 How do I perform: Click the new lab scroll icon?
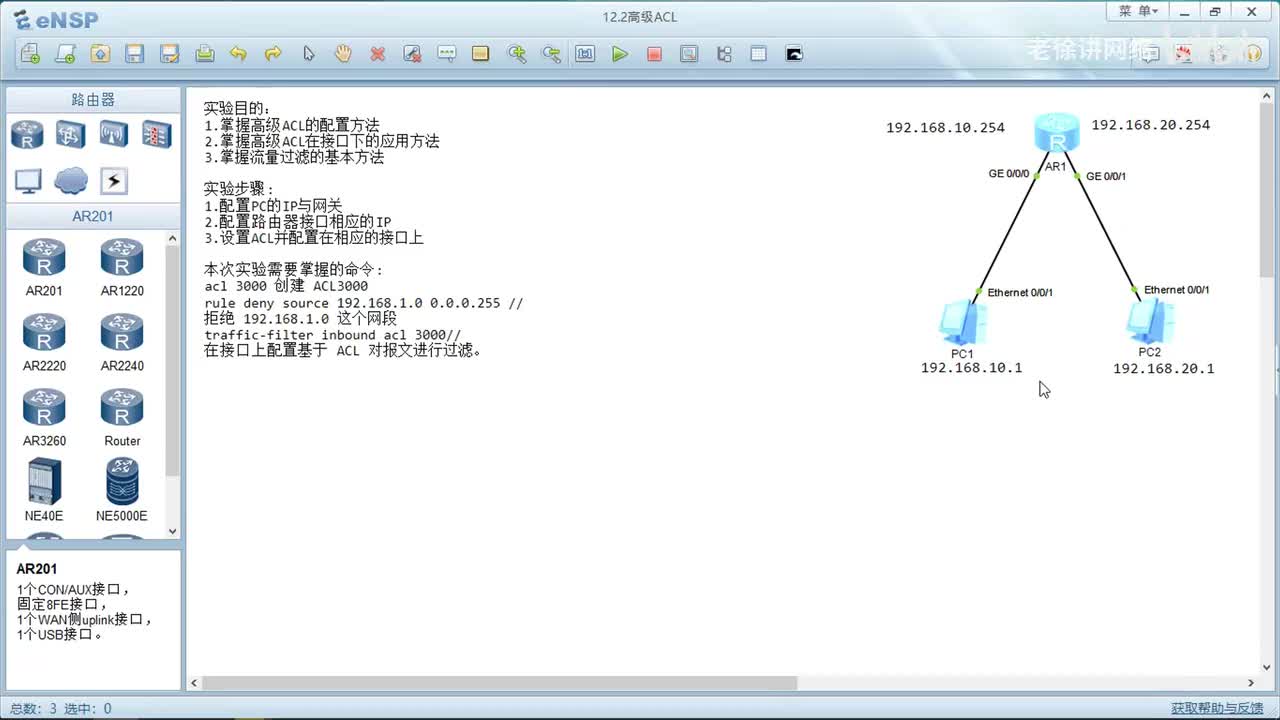click(65, 54)
